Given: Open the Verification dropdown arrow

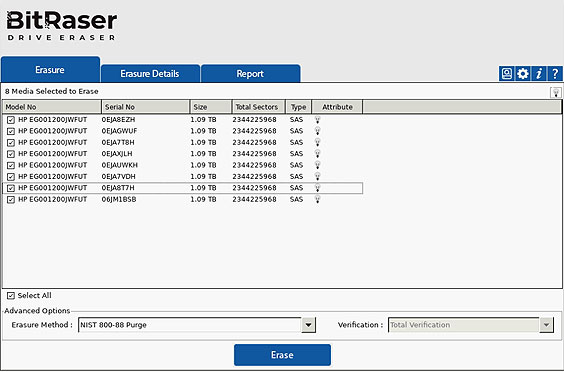Looking at the screenshot, I should coord(546,325).
